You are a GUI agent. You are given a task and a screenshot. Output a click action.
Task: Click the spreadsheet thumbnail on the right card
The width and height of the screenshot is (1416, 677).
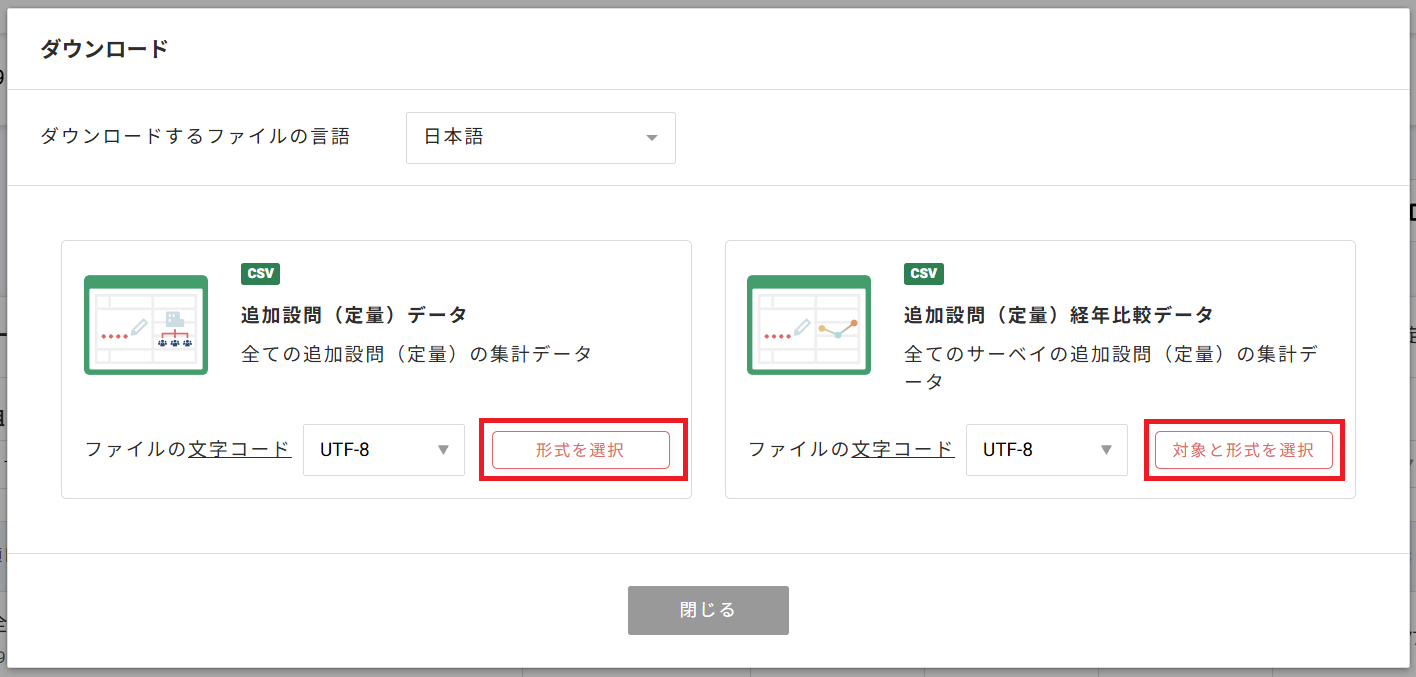tap(809, 325)
